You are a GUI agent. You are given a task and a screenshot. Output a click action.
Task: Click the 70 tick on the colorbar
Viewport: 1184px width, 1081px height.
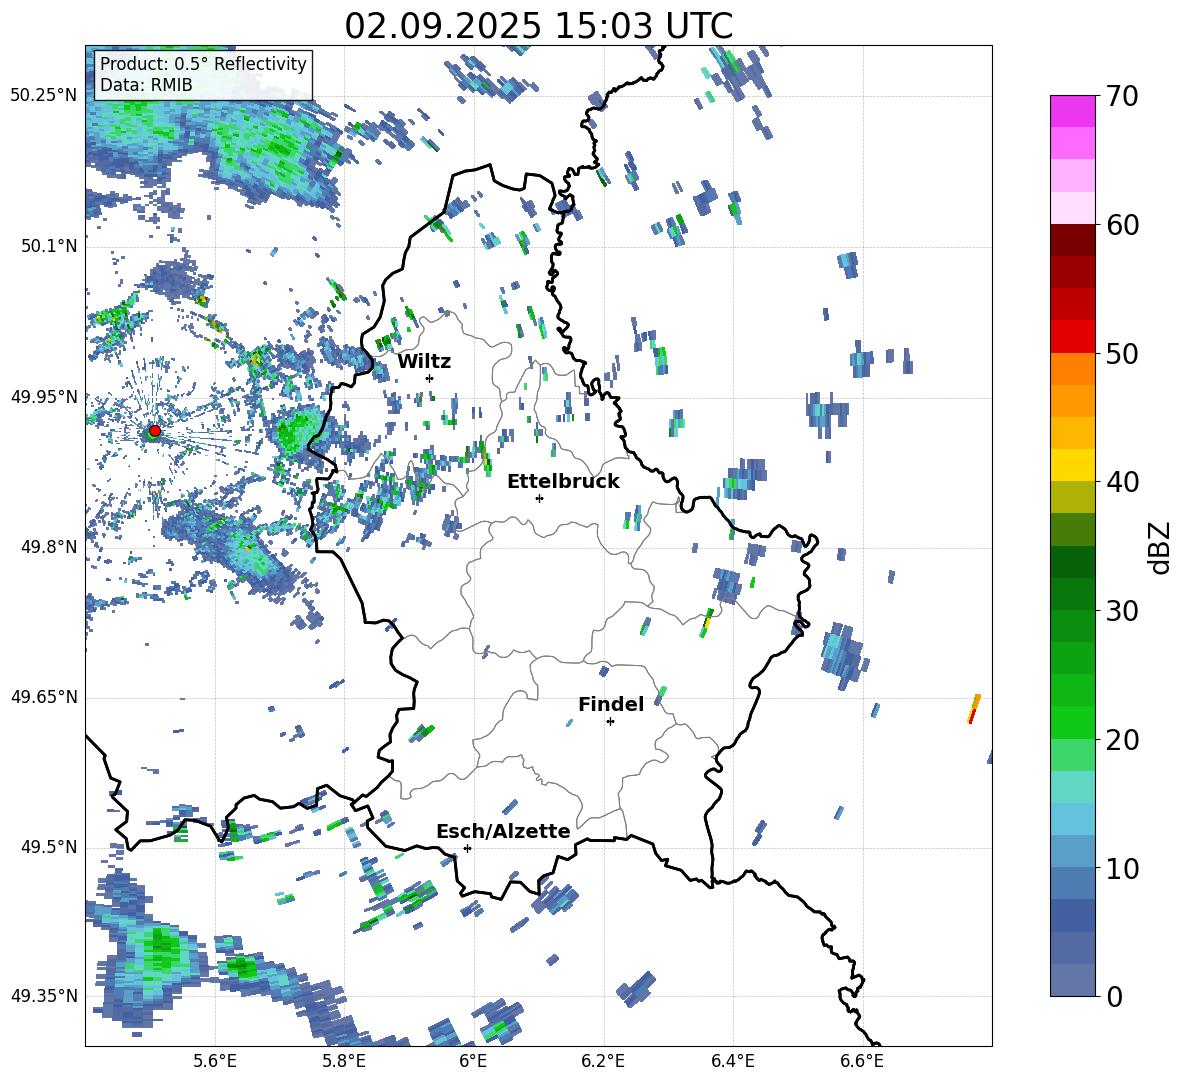(x=1122, y=96)
